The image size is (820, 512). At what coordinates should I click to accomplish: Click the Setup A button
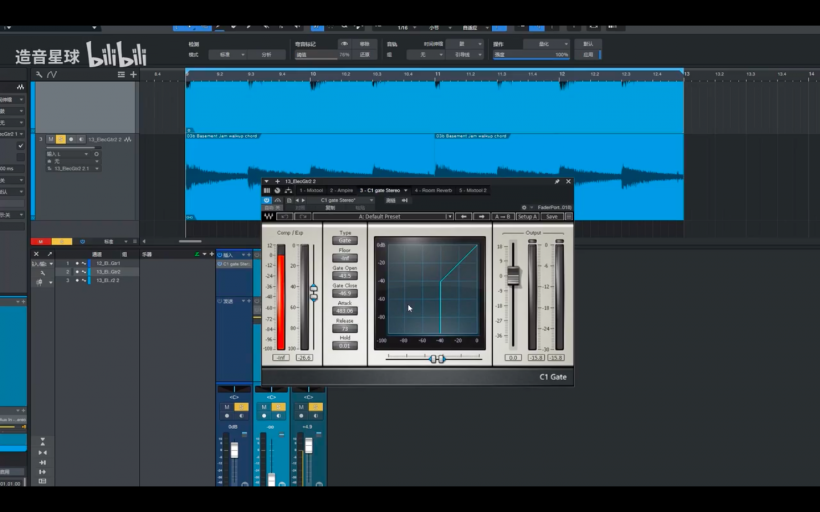[527, 217]
